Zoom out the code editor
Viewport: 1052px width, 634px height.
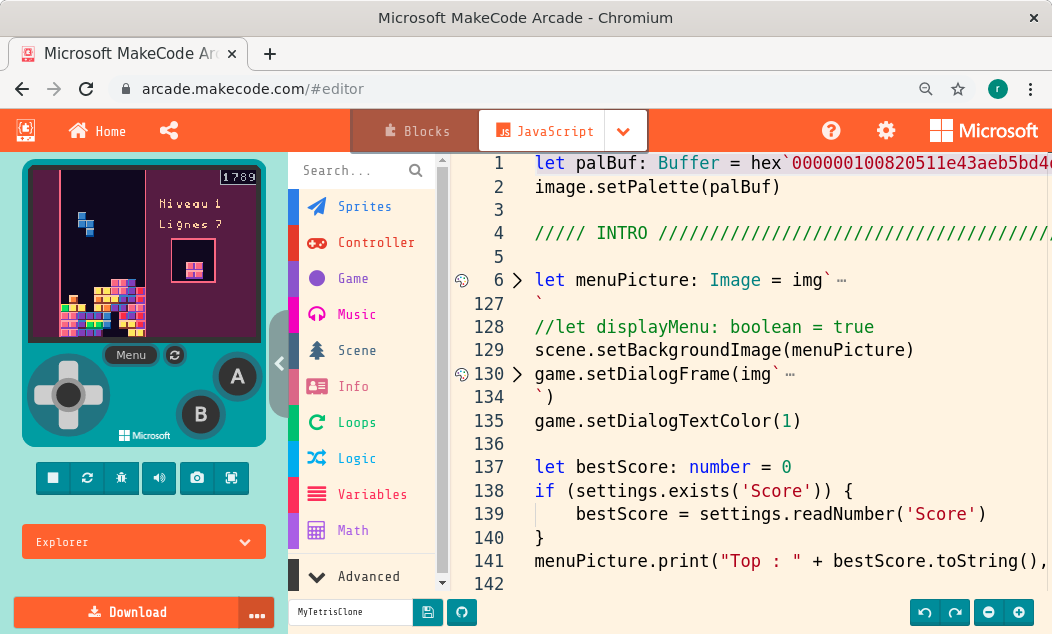tap(988, 612)
